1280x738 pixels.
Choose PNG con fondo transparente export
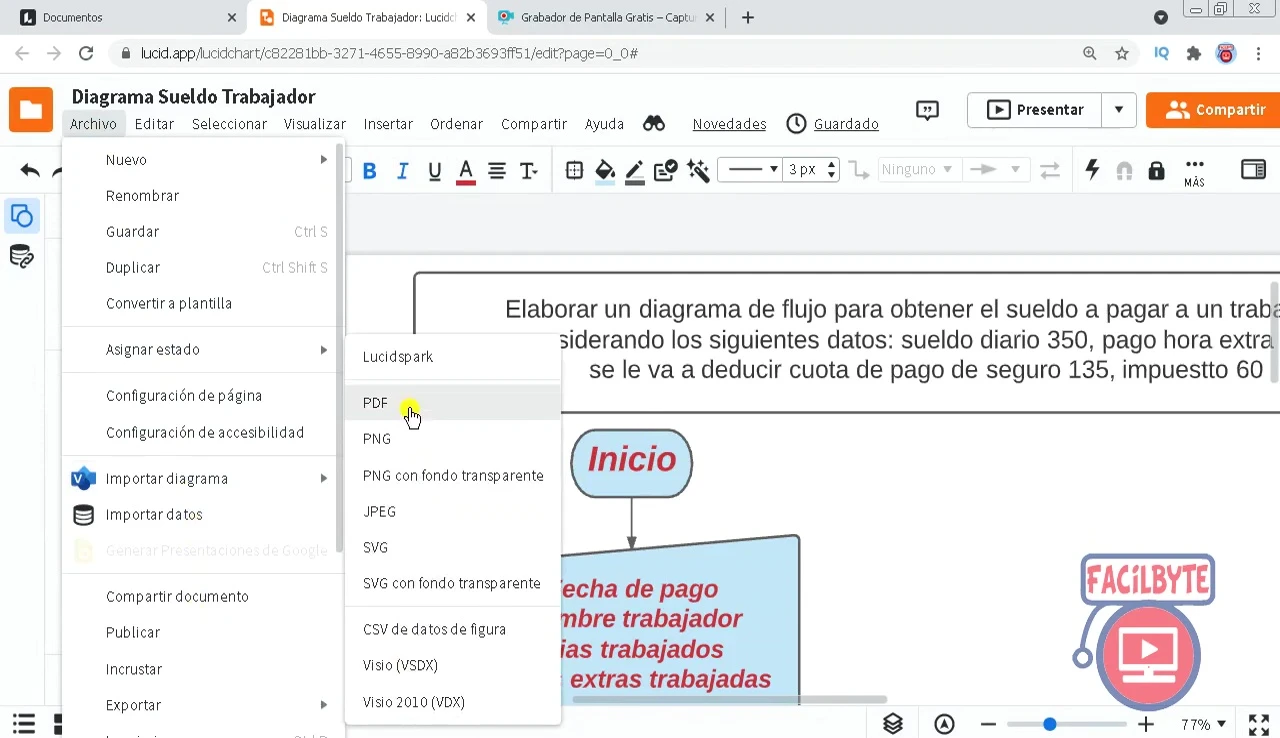(452, 475)
